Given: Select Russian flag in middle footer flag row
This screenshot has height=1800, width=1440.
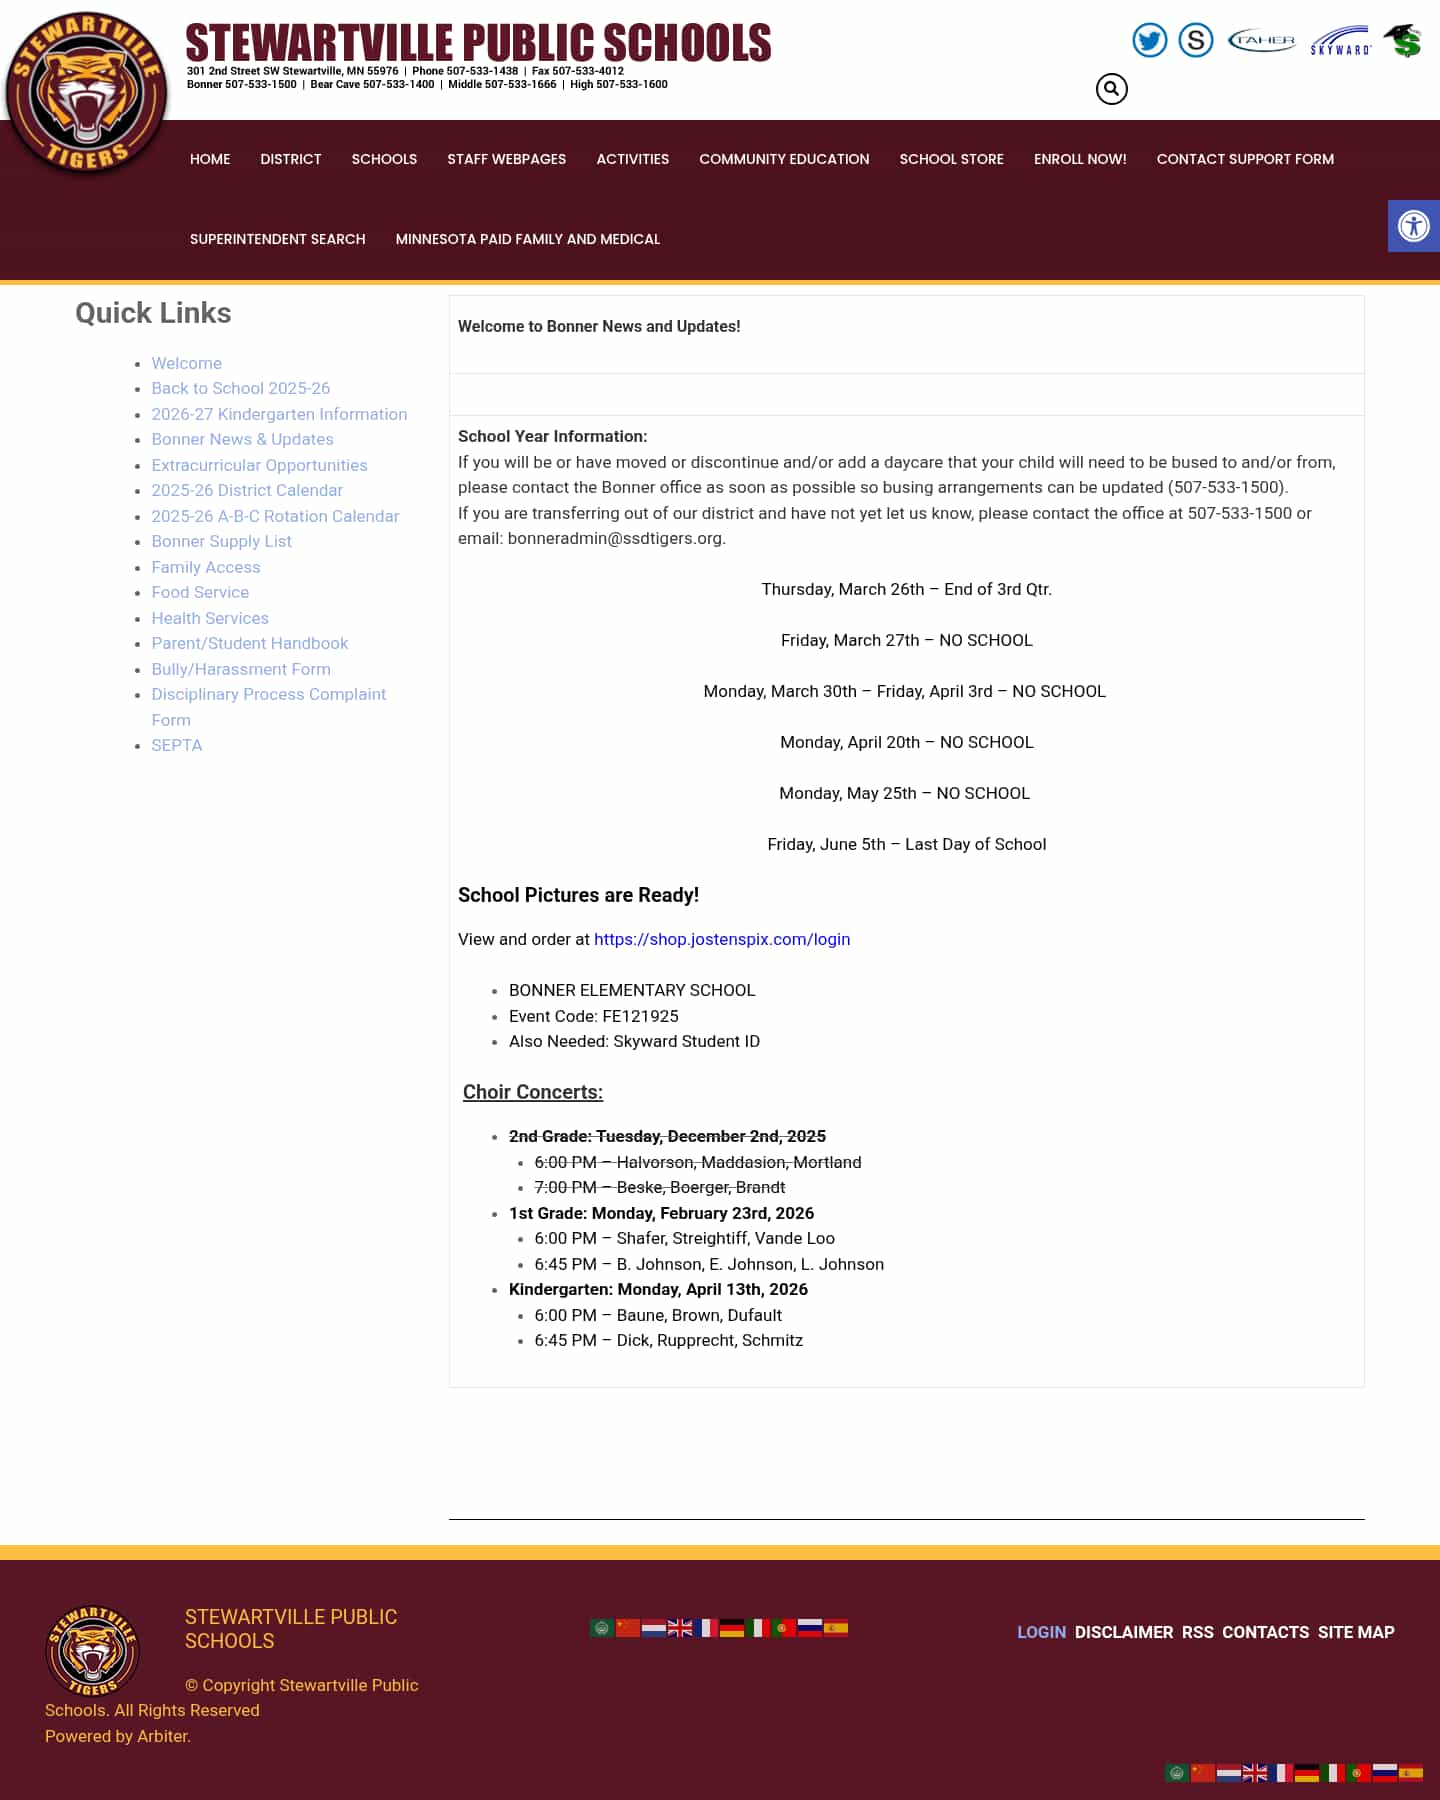Looking at the screenshot, I should 810,1628.
